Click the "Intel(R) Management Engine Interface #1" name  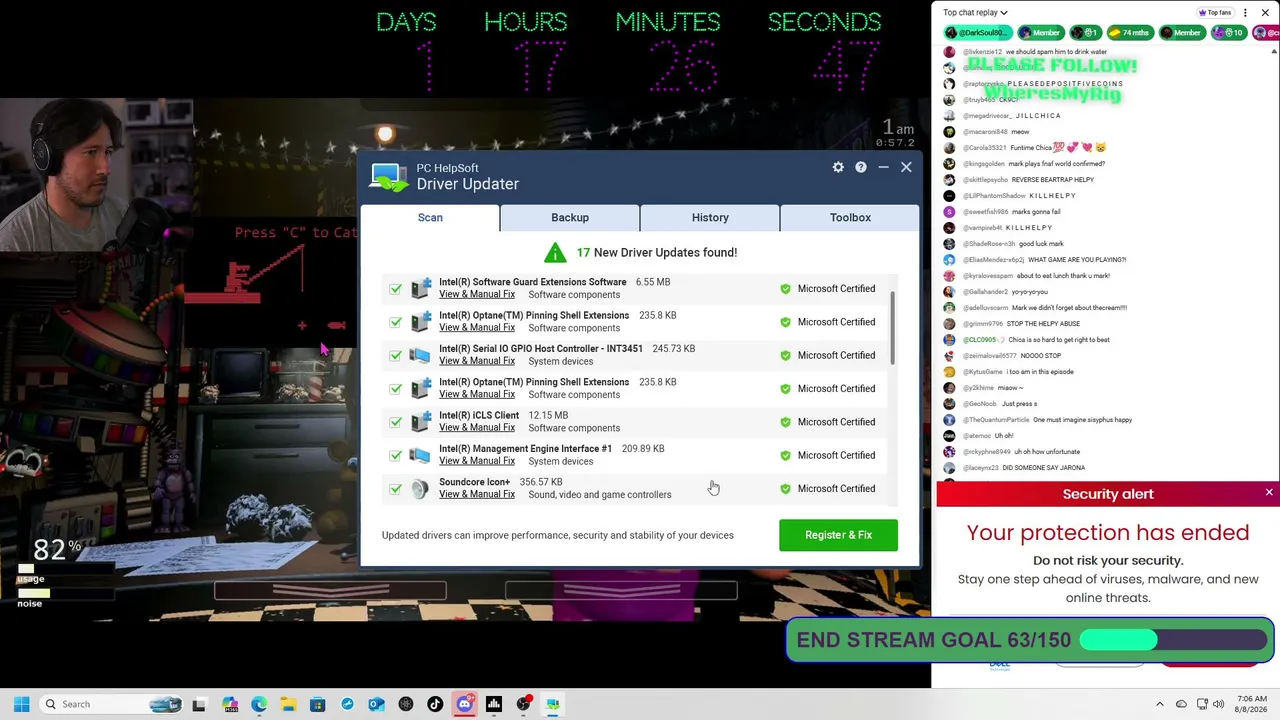[x=525, y=449]
